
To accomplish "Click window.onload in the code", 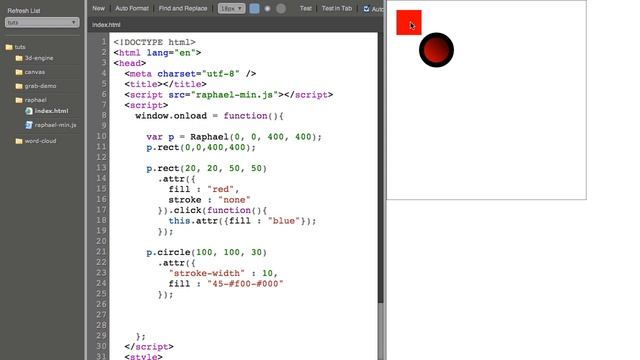I will pos(171,116).
